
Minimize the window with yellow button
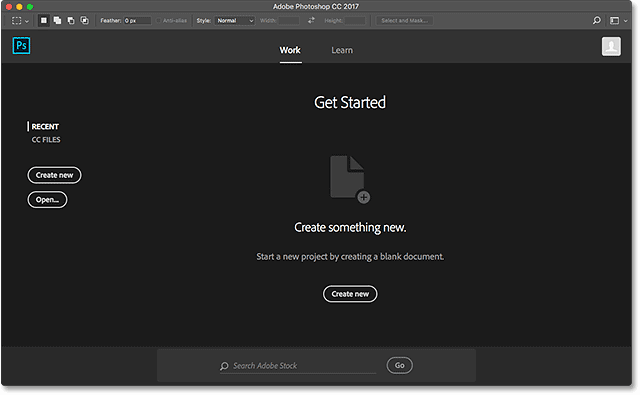[x=19, y=7]
